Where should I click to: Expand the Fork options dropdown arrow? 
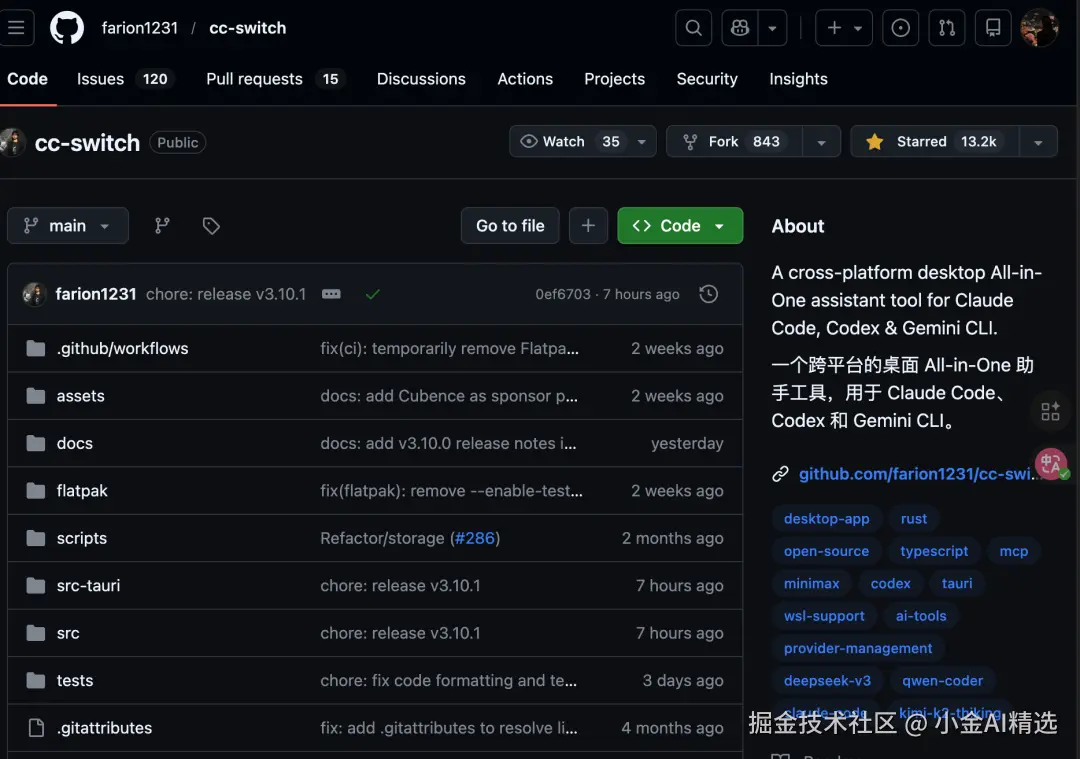821,141
